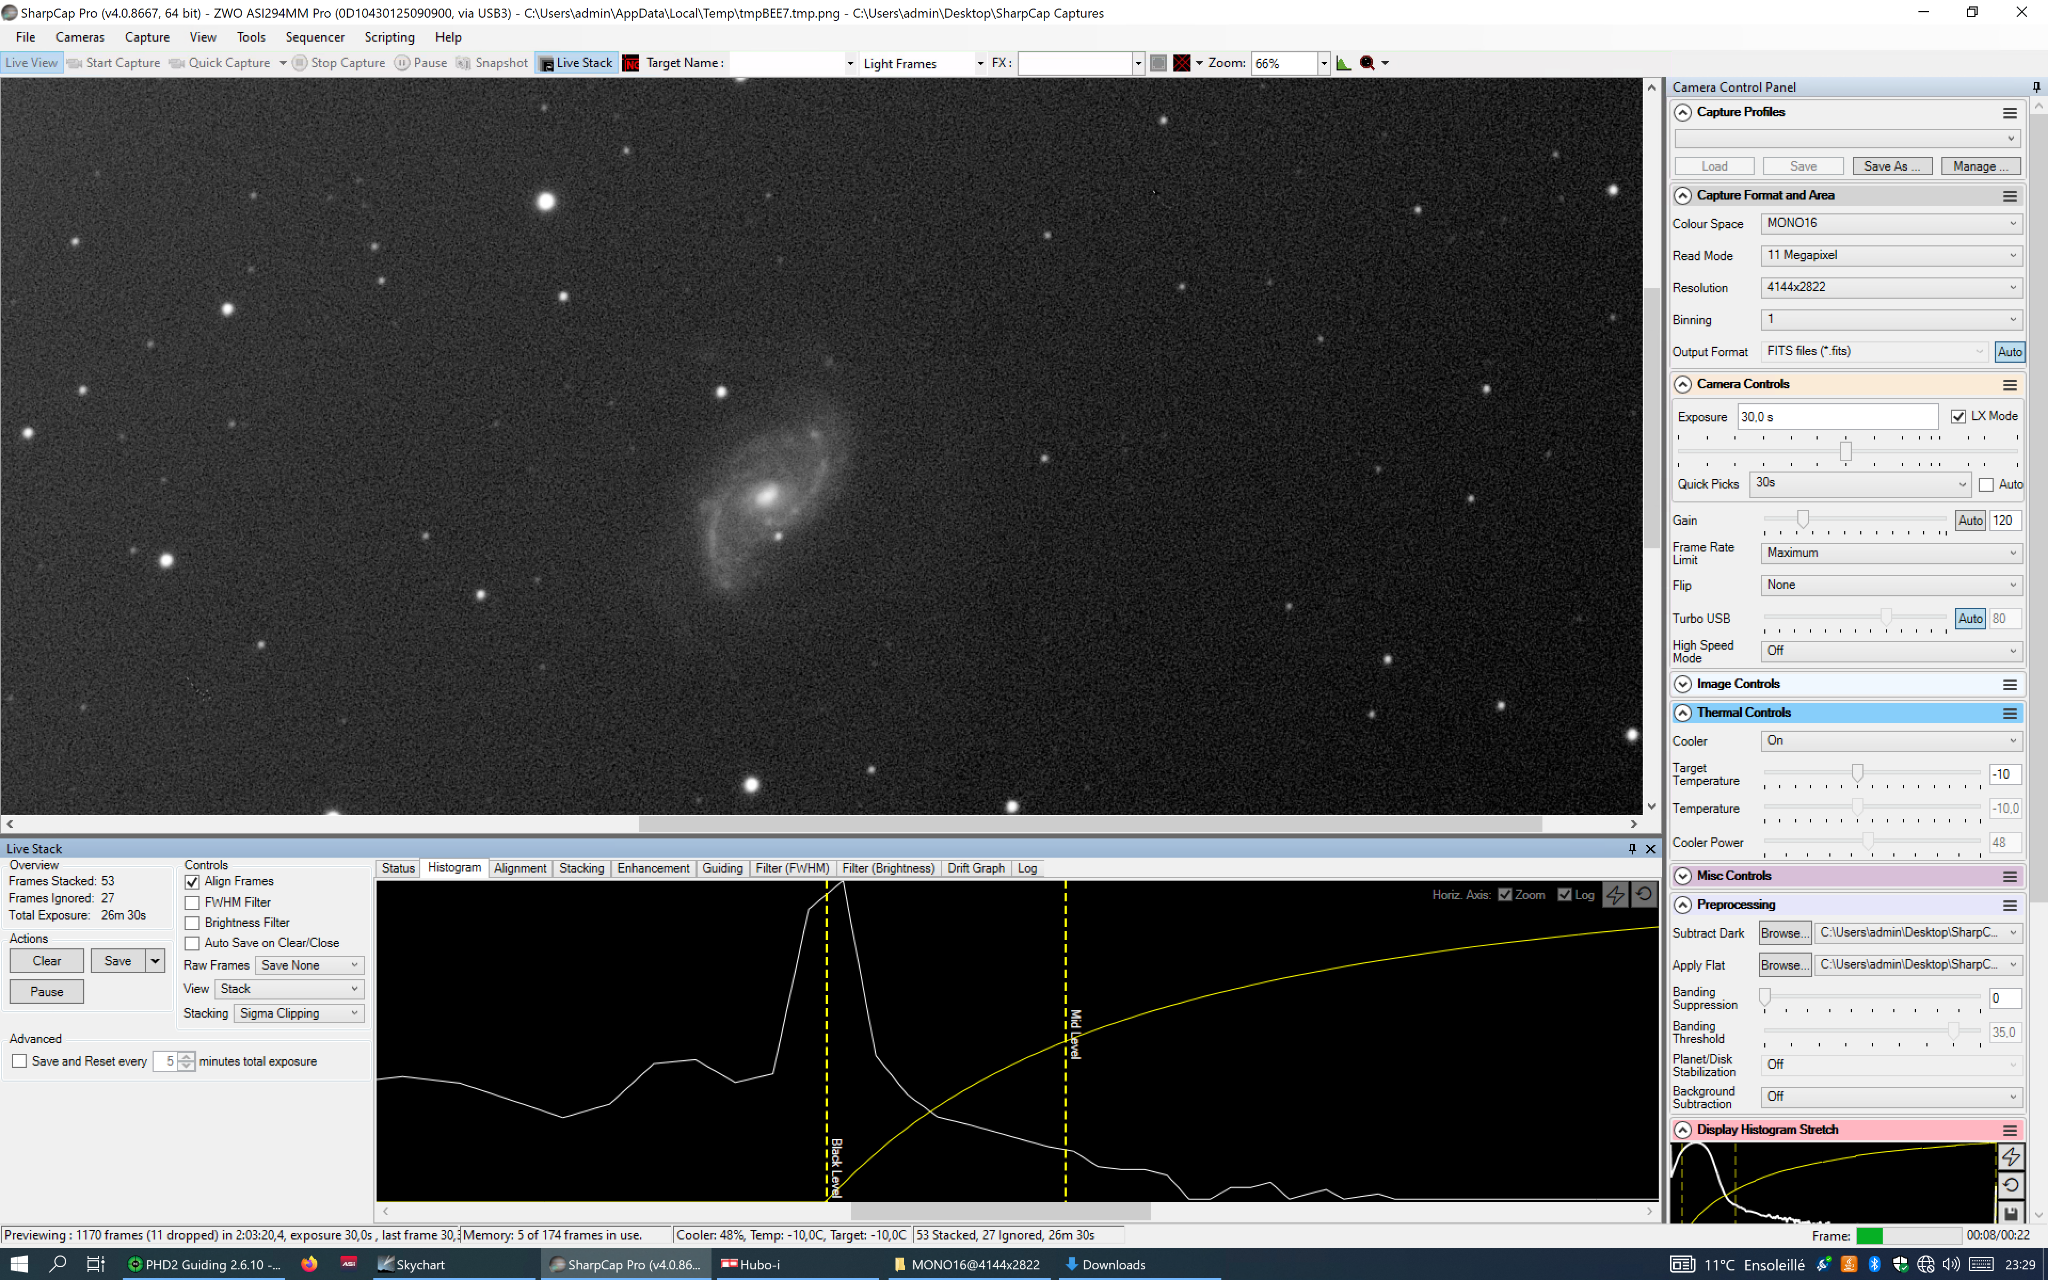Uncheck the Align Frames option
This screenshot has width=2048, height=1280.
click(x=193, y=882)
